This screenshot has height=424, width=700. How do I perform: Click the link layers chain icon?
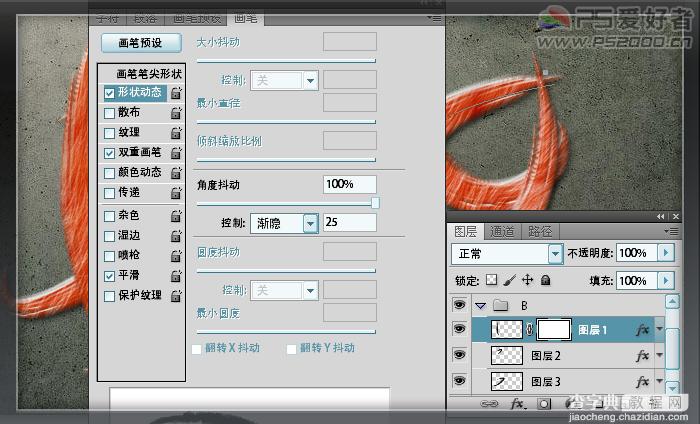point(489,403)
